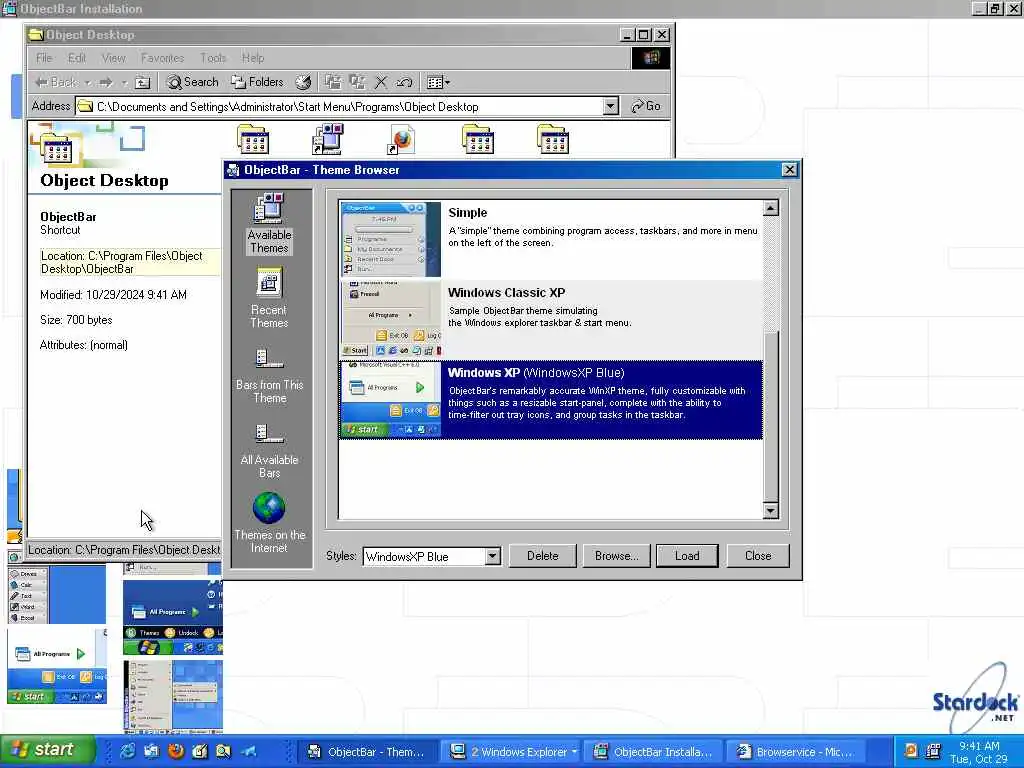Image resolution: width=1024 pixels, height=768 pixels.
Task: Click the orange system tray icon
Action: (910, 750)
